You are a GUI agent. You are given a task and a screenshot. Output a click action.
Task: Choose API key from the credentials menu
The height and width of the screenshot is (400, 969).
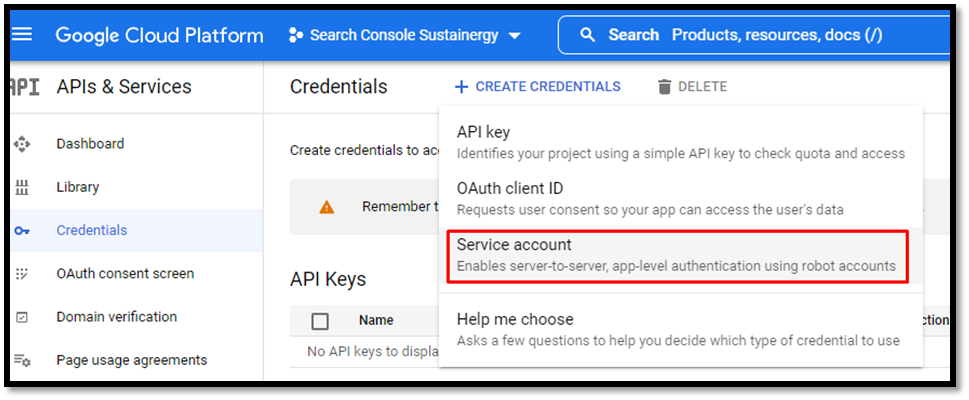click(680, 142)
